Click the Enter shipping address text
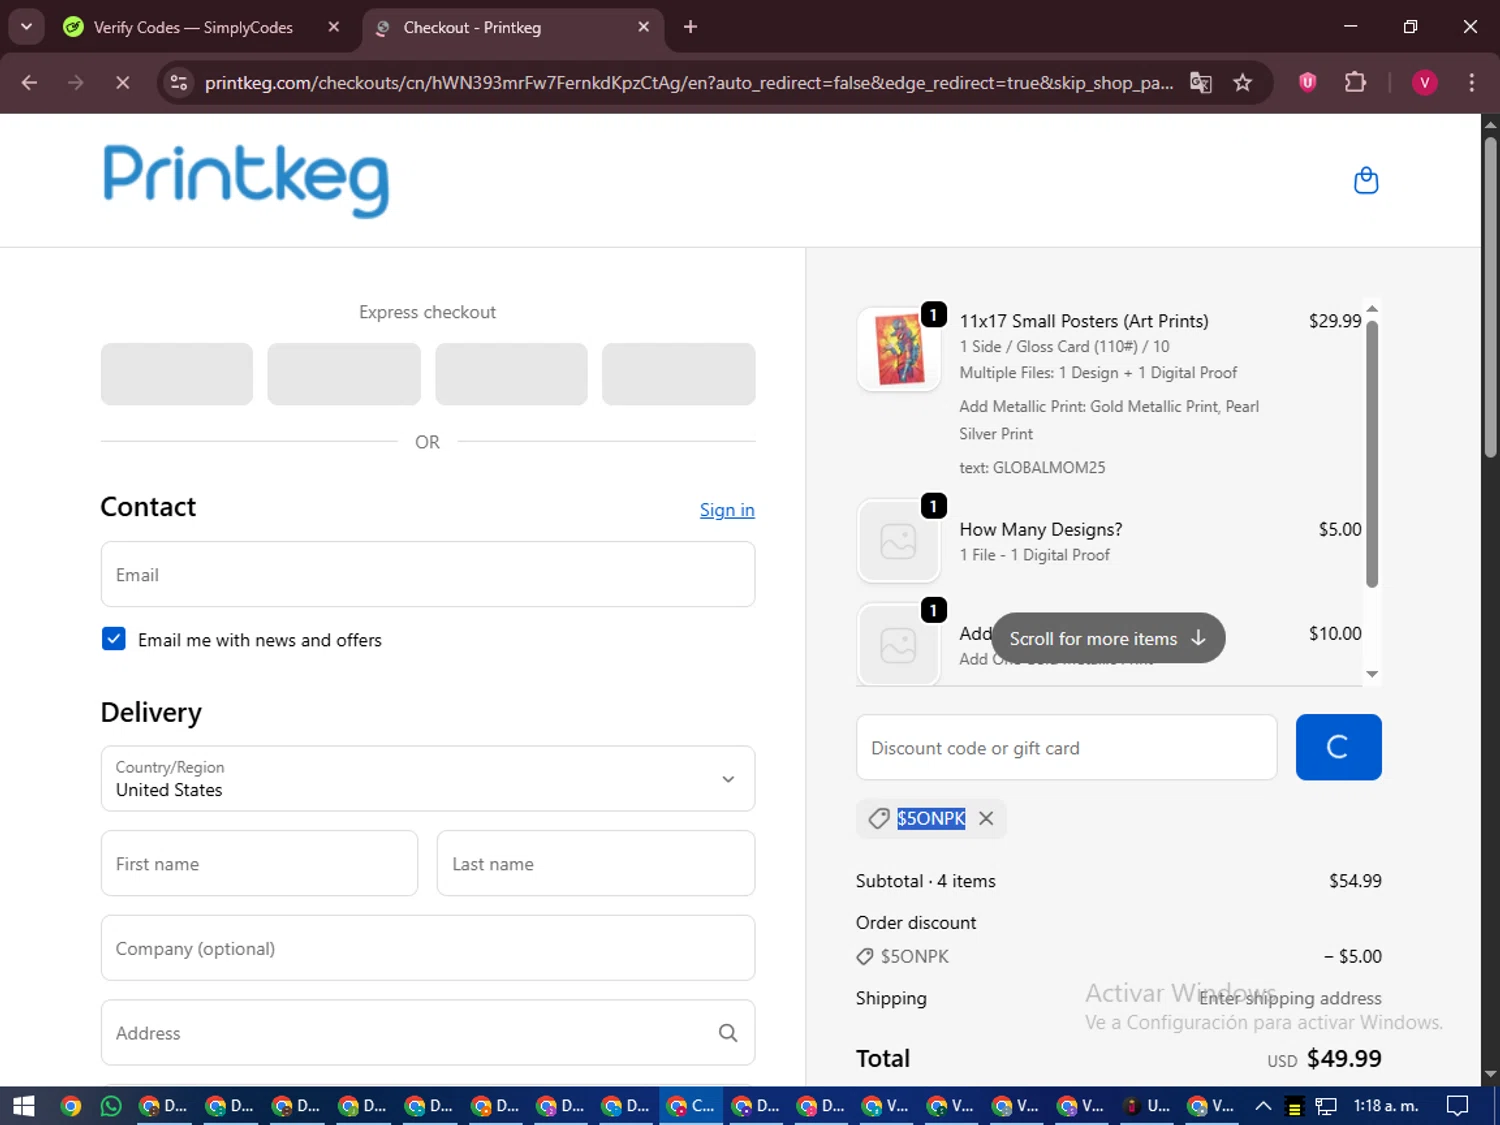The height and width of the screenshot is (1125, 1500). (1290, 998)
